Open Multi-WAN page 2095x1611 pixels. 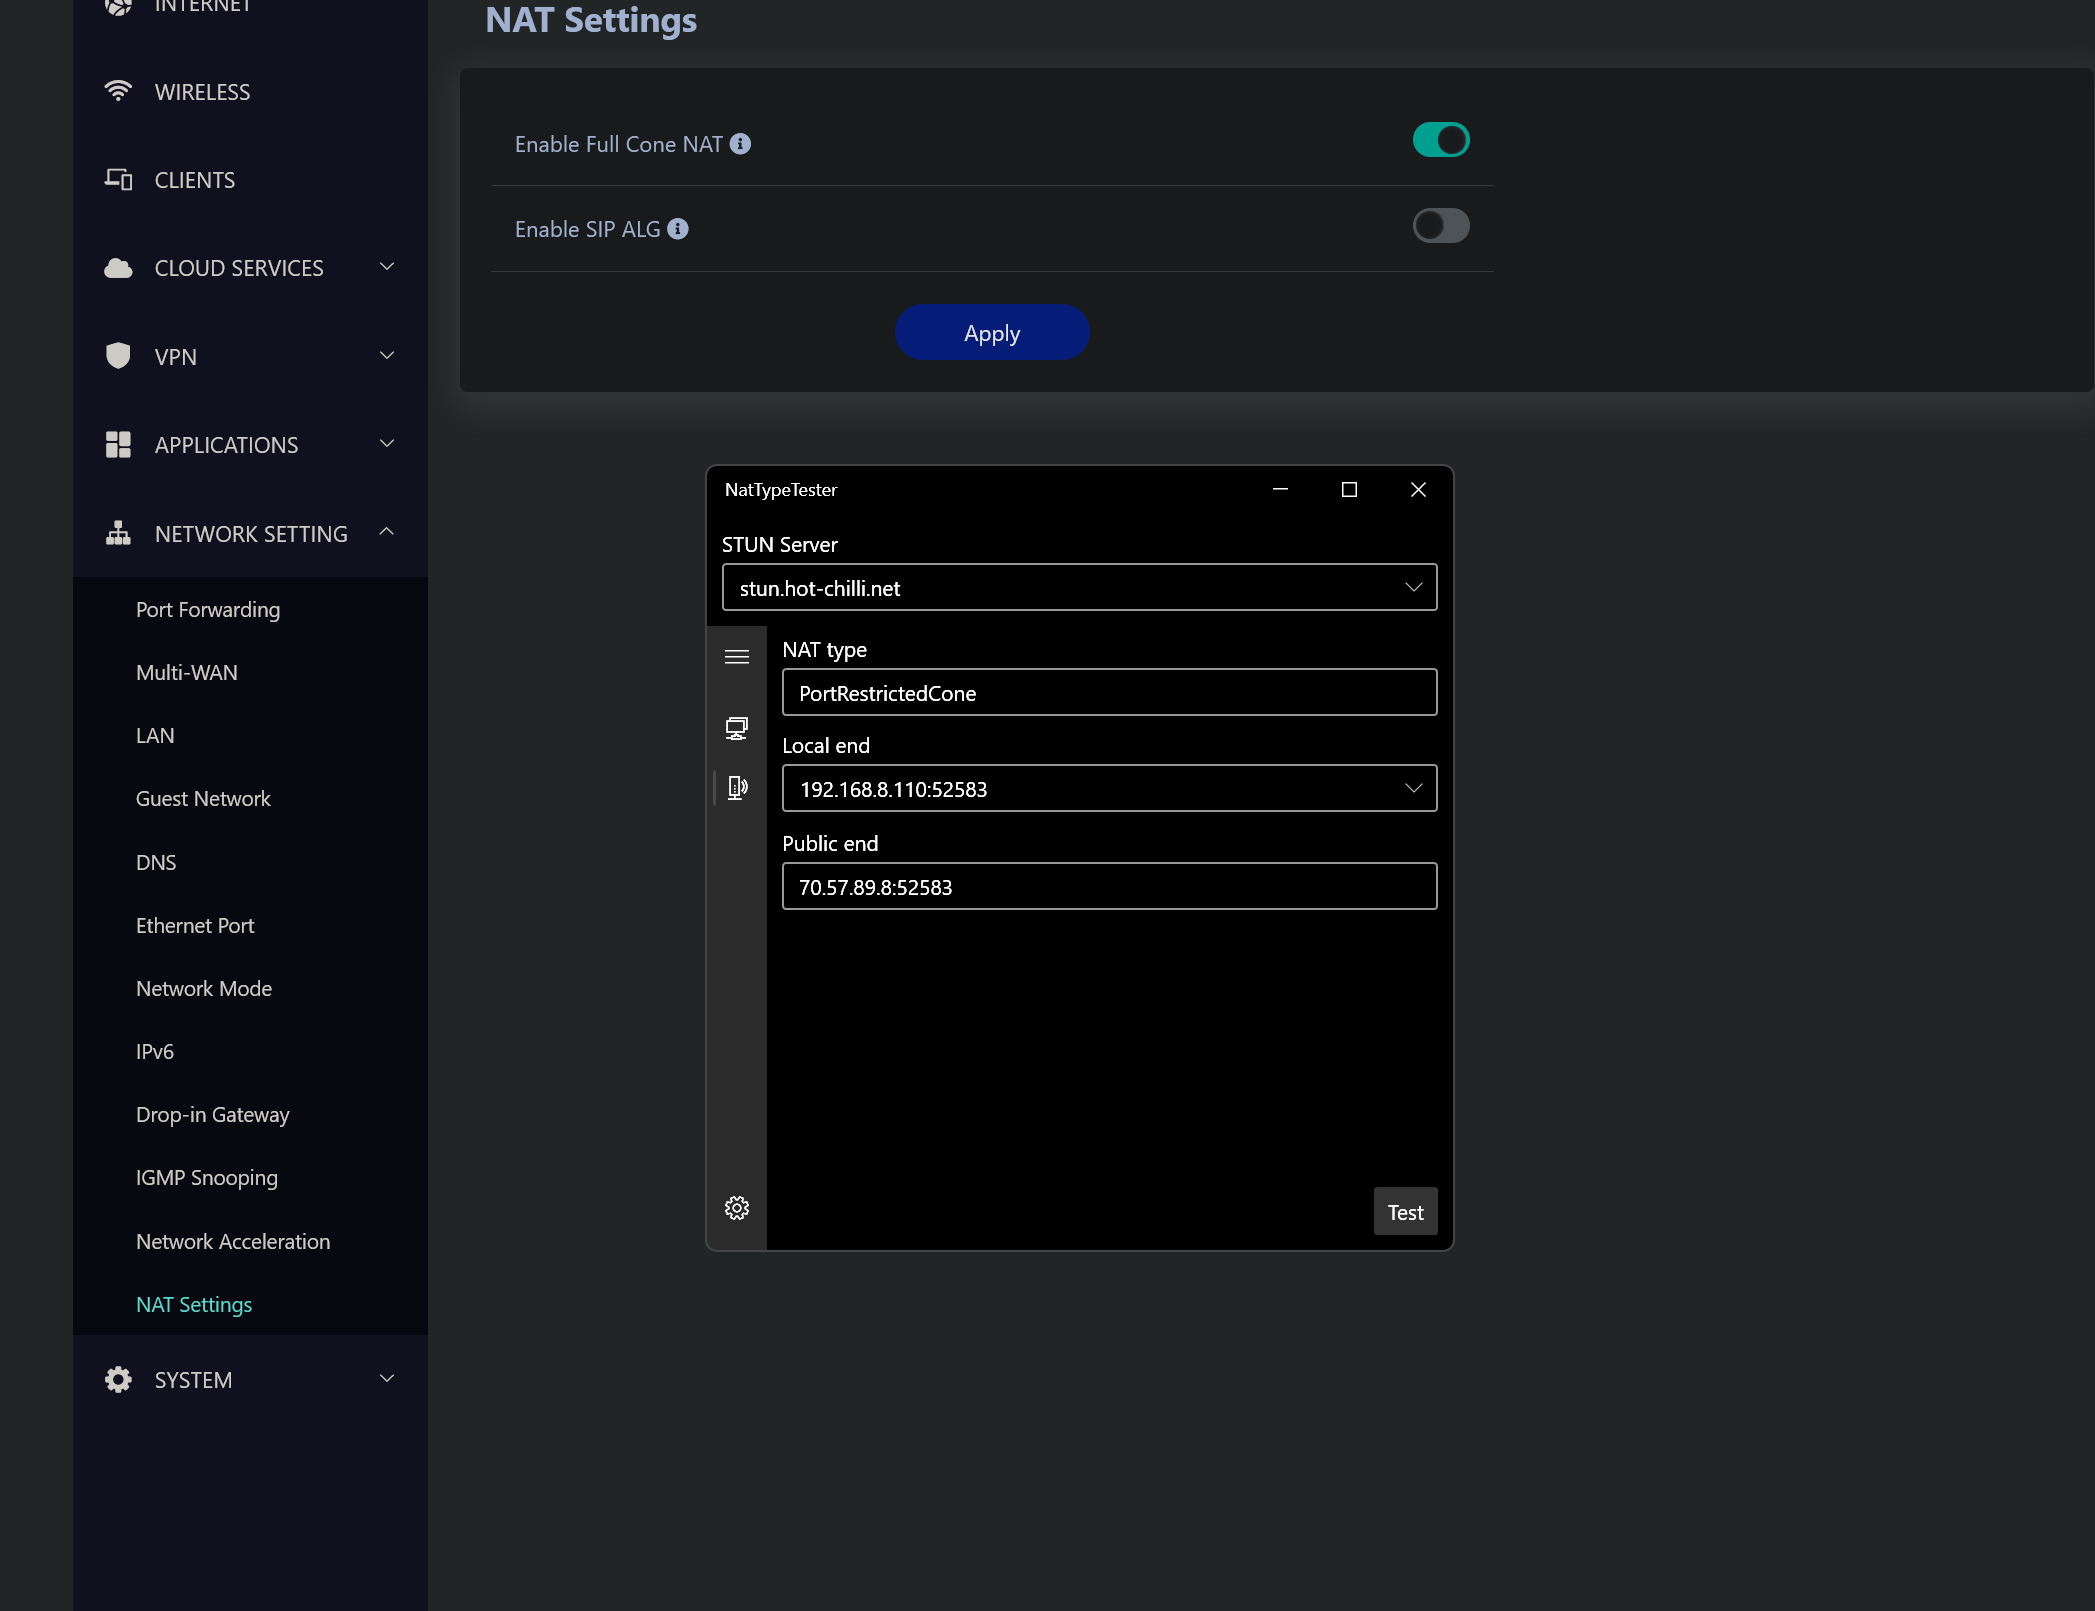click(187, 673)
